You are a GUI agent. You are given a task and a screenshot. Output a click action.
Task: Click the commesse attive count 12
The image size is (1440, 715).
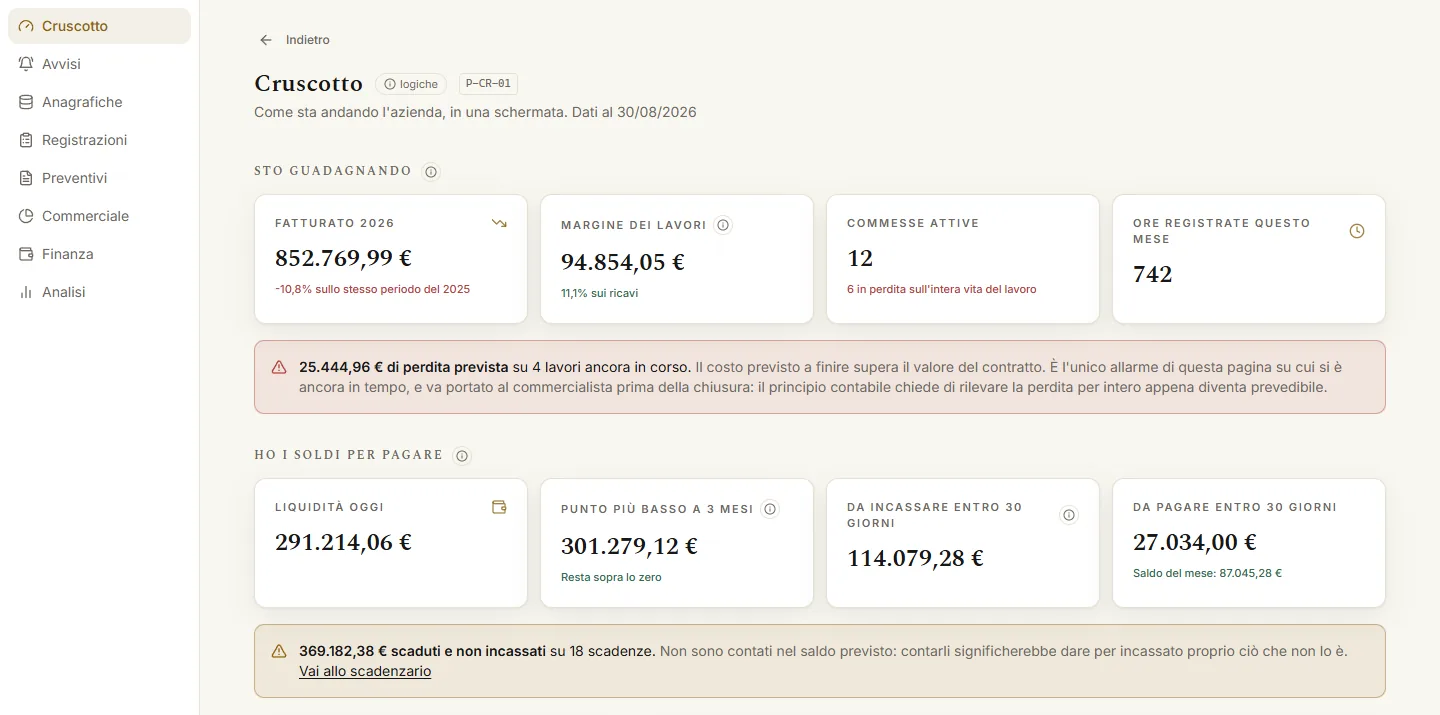pos(860,258)
